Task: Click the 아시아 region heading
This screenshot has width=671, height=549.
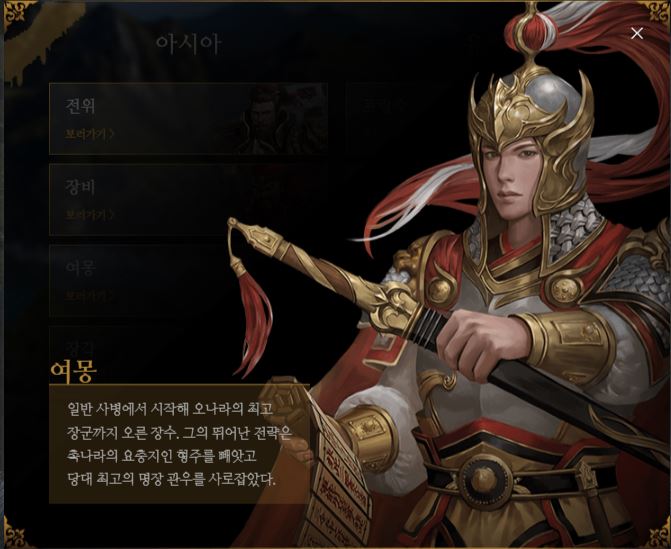Action: (188, 44)
